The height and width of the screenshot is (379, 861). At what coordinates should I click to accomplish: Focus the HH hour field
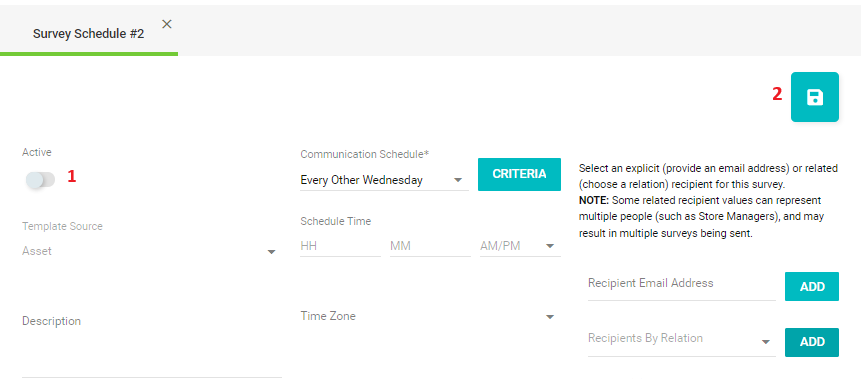coord(340,246)
